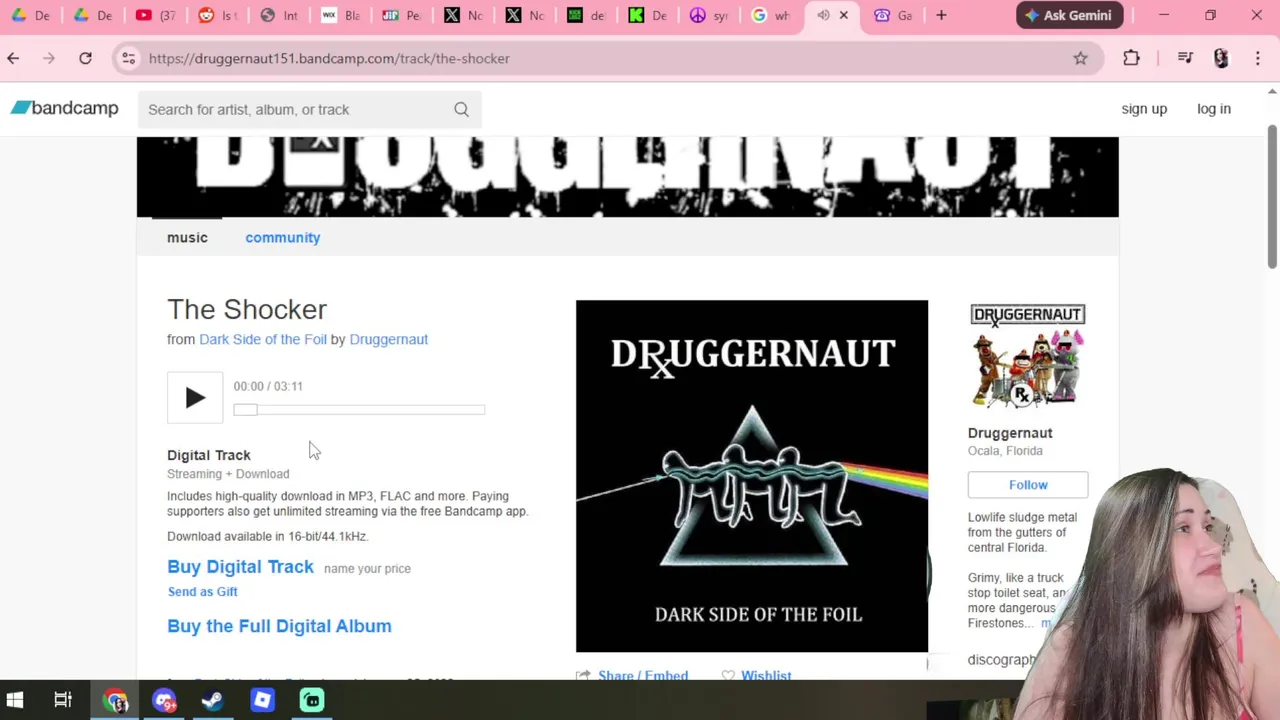Image resolution: width=1280 pixels, height=720 pixels.
Task: Click the Druggernaut header banner
Action: click(x=628, y=177)
